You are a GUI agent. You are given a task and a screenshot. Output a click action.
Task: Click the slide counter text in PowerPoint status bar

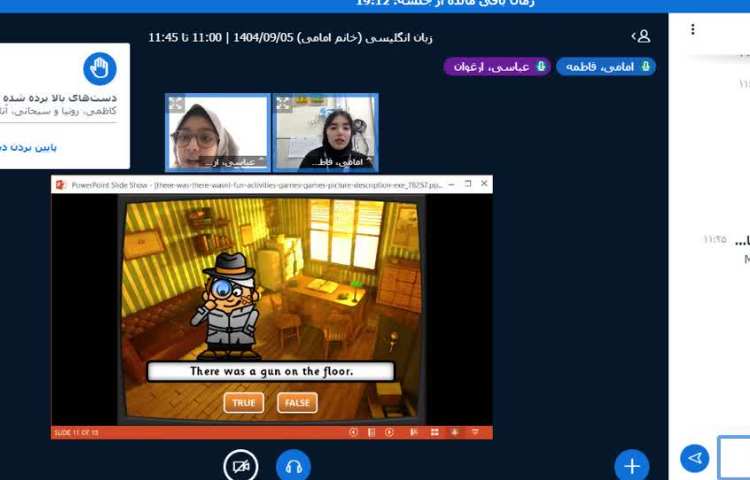[x=77, y=433]
